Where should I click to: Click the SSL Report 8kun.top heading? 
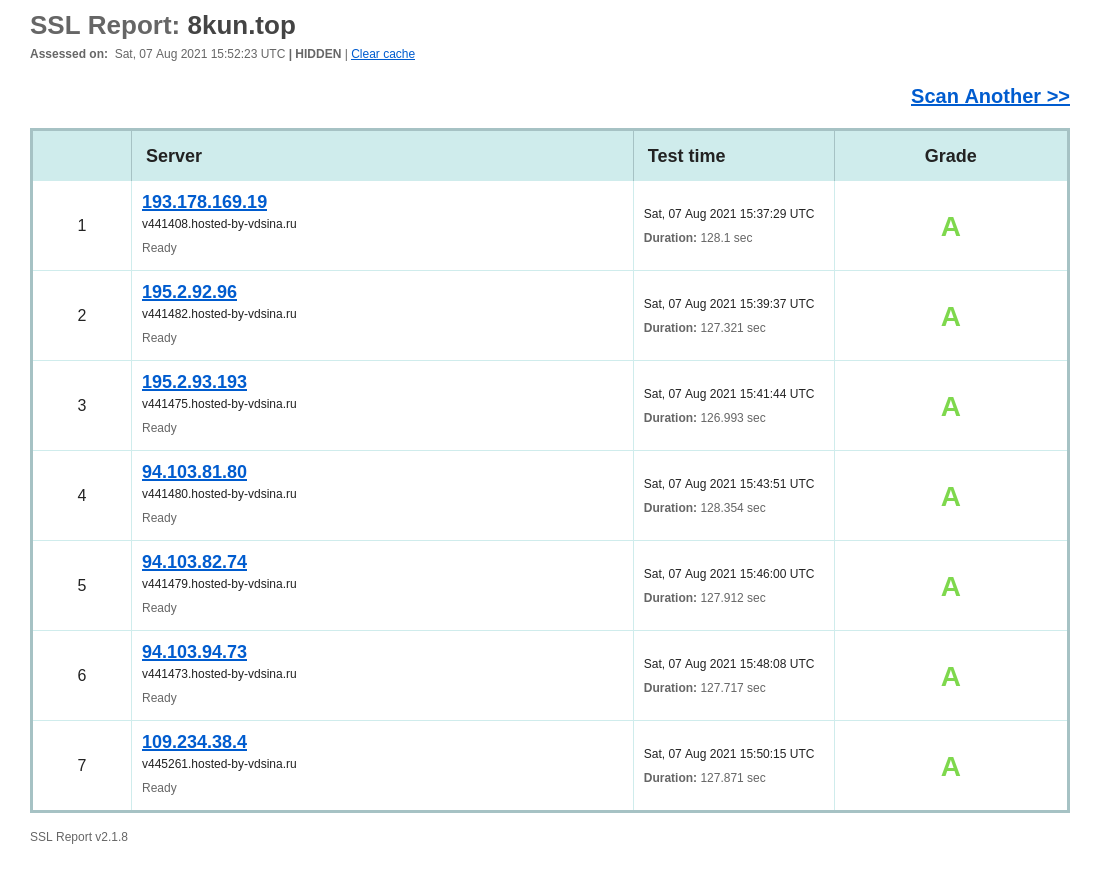pyautogui.click(x=163, y=25)
